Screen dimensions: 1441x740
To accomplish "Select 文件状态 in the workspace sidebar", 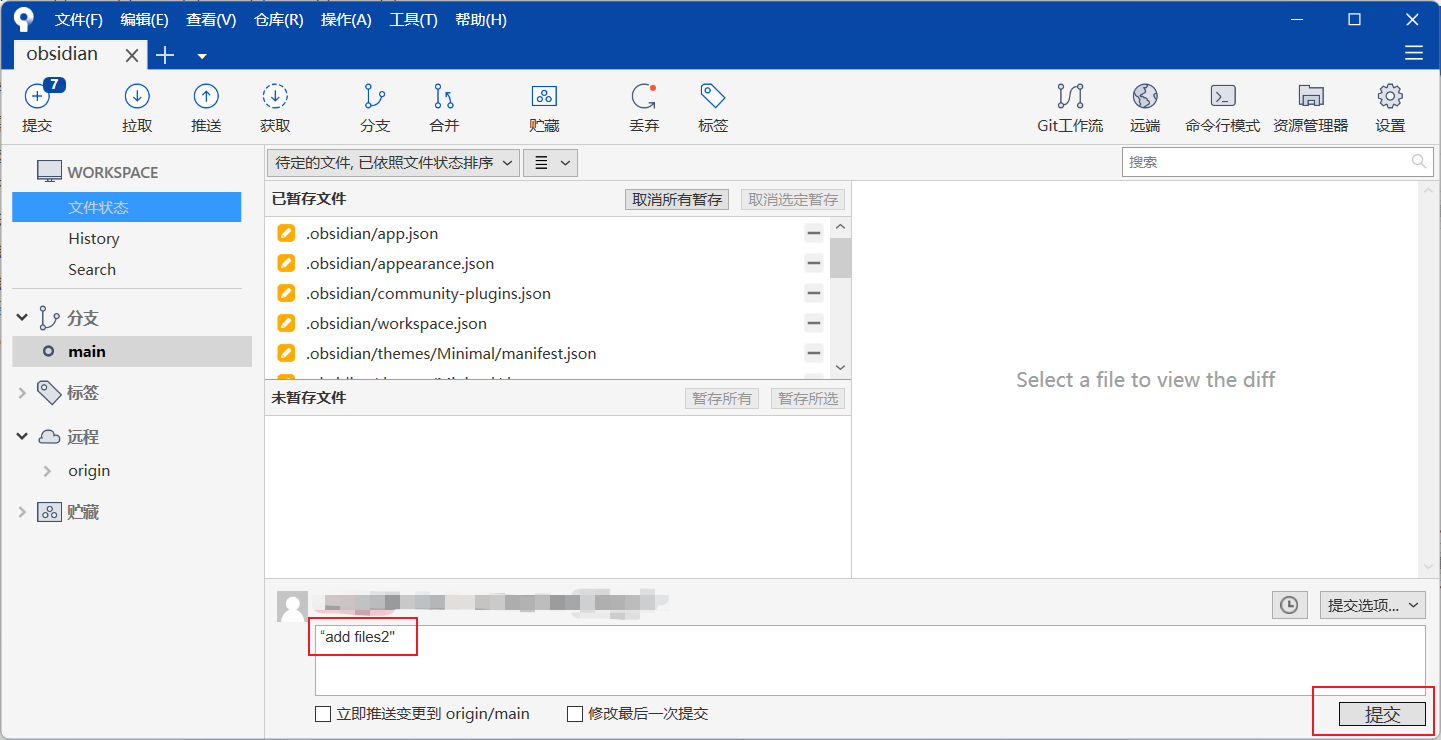I will coord(127,207).
